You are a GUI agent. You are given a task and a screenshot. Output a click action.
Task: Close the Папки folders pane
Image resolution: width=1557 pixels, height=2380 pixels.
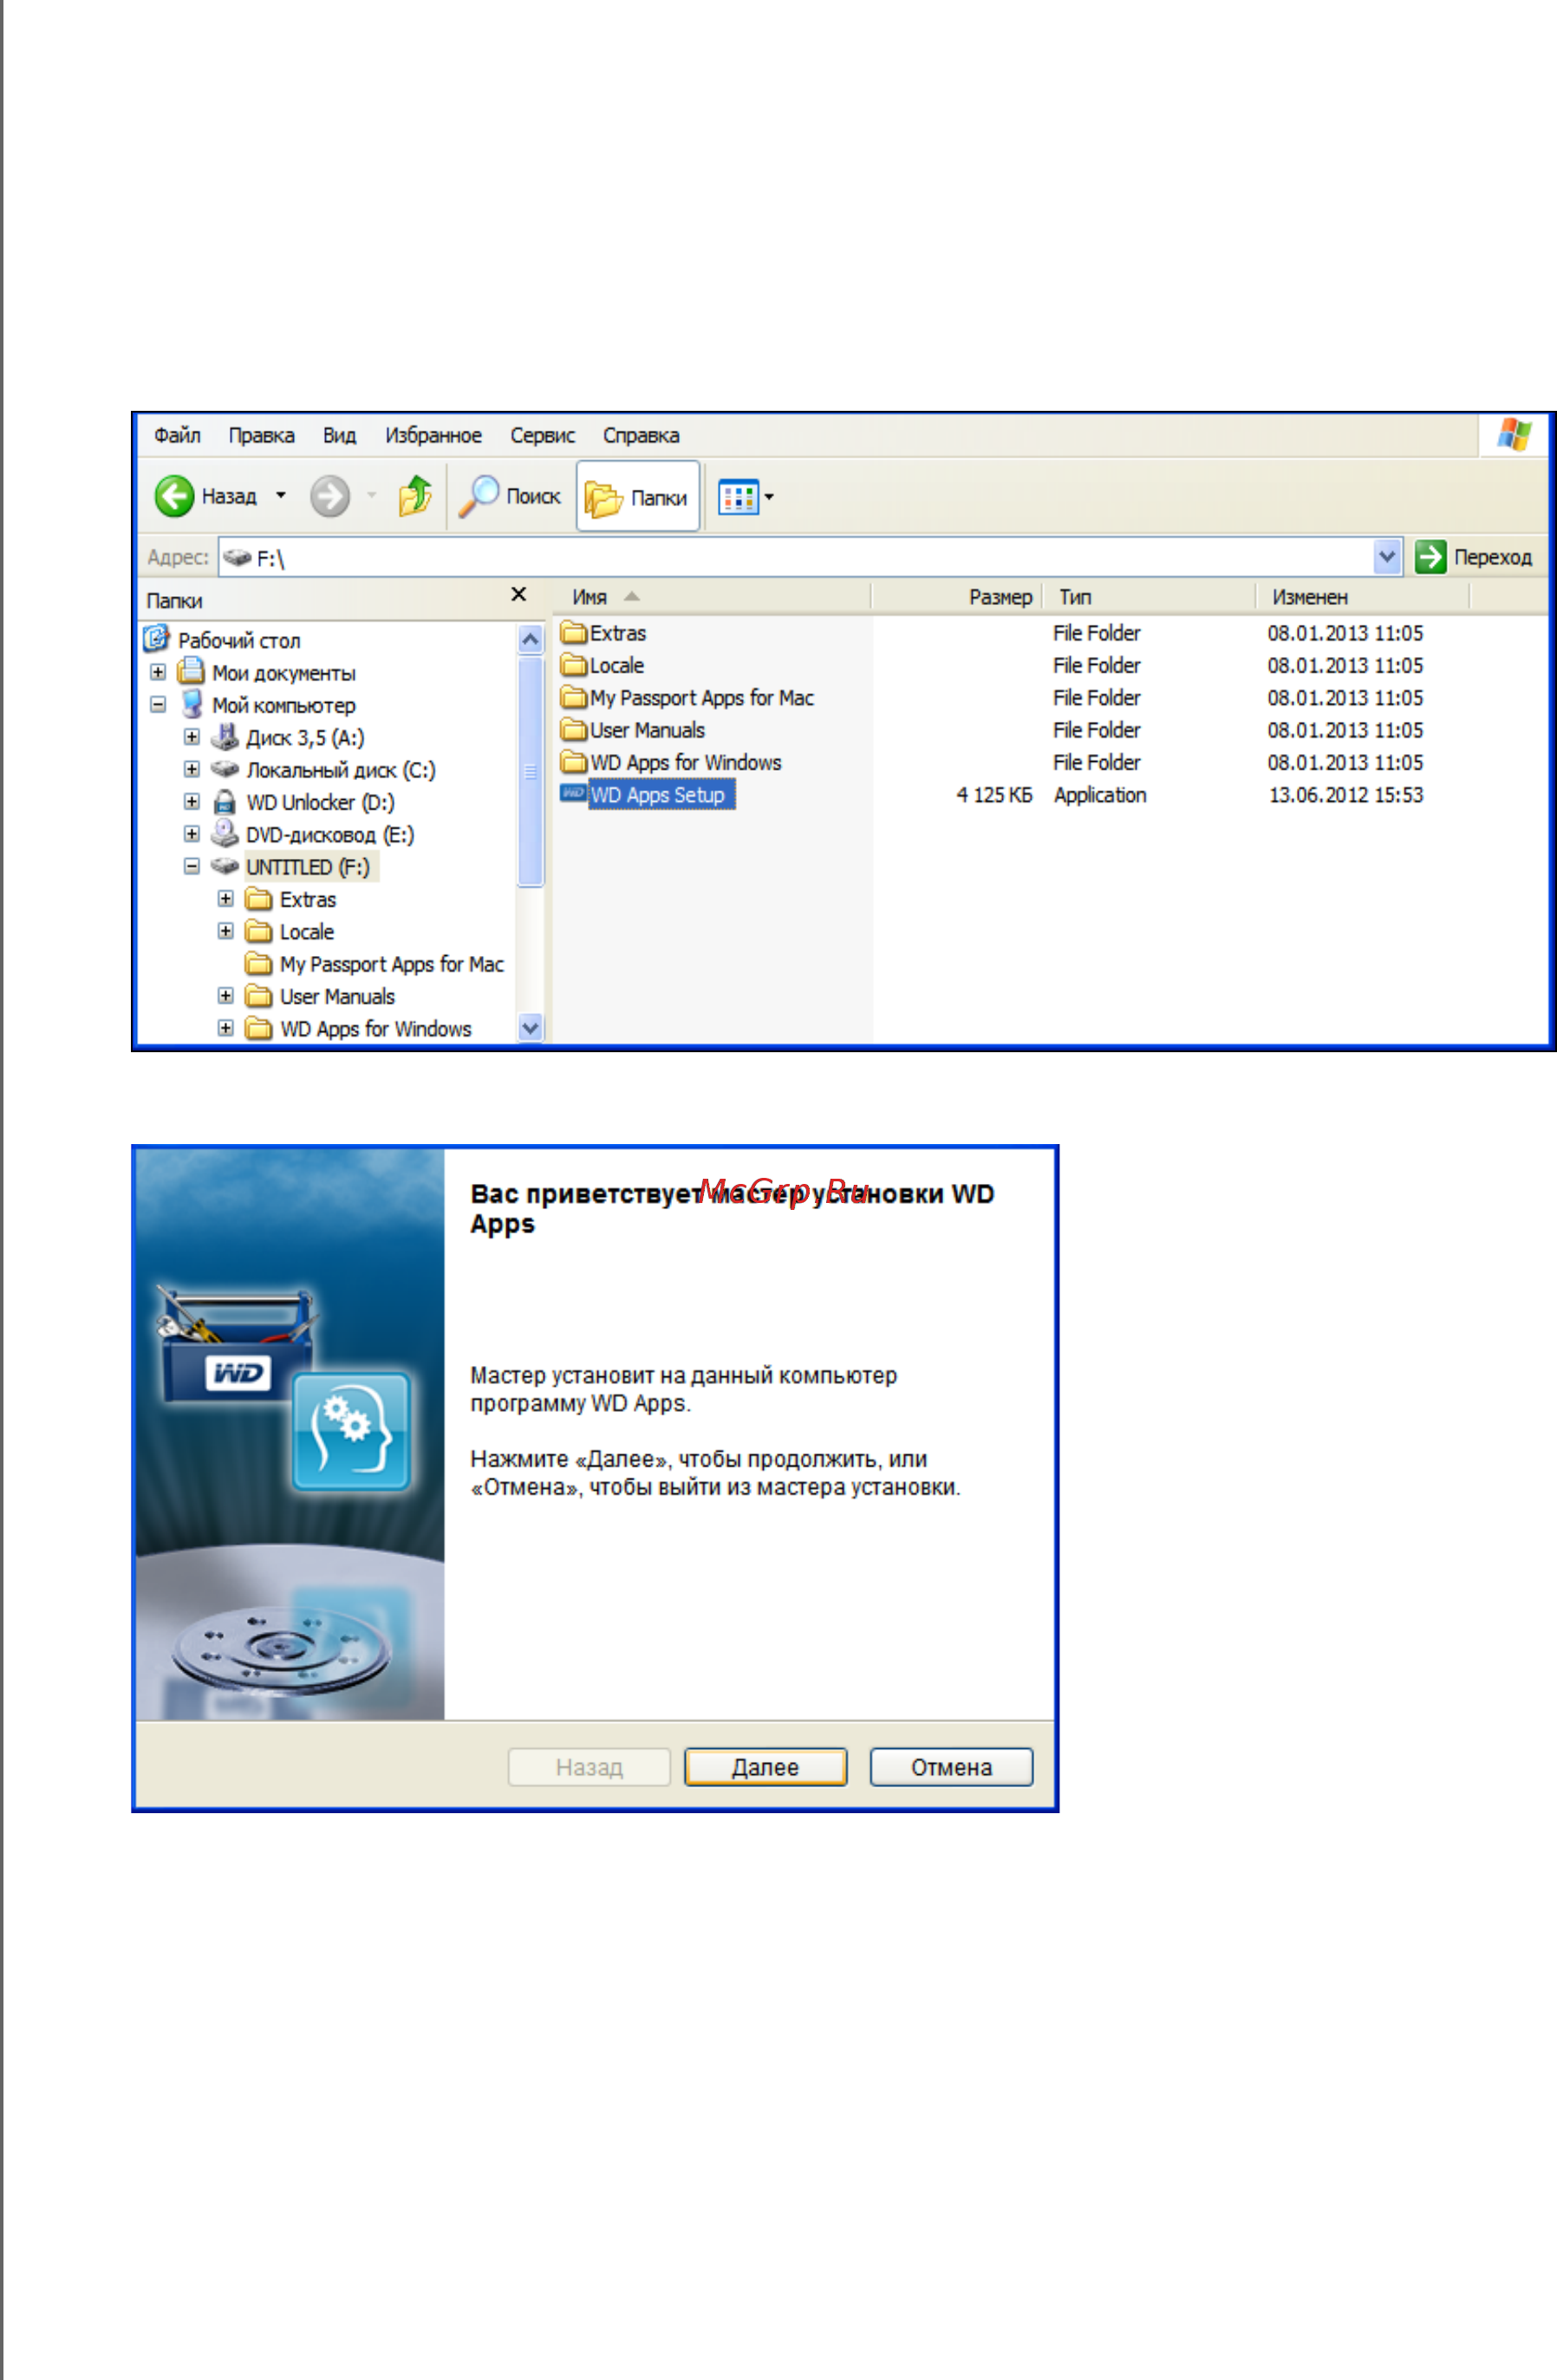[x=519, y=595]
